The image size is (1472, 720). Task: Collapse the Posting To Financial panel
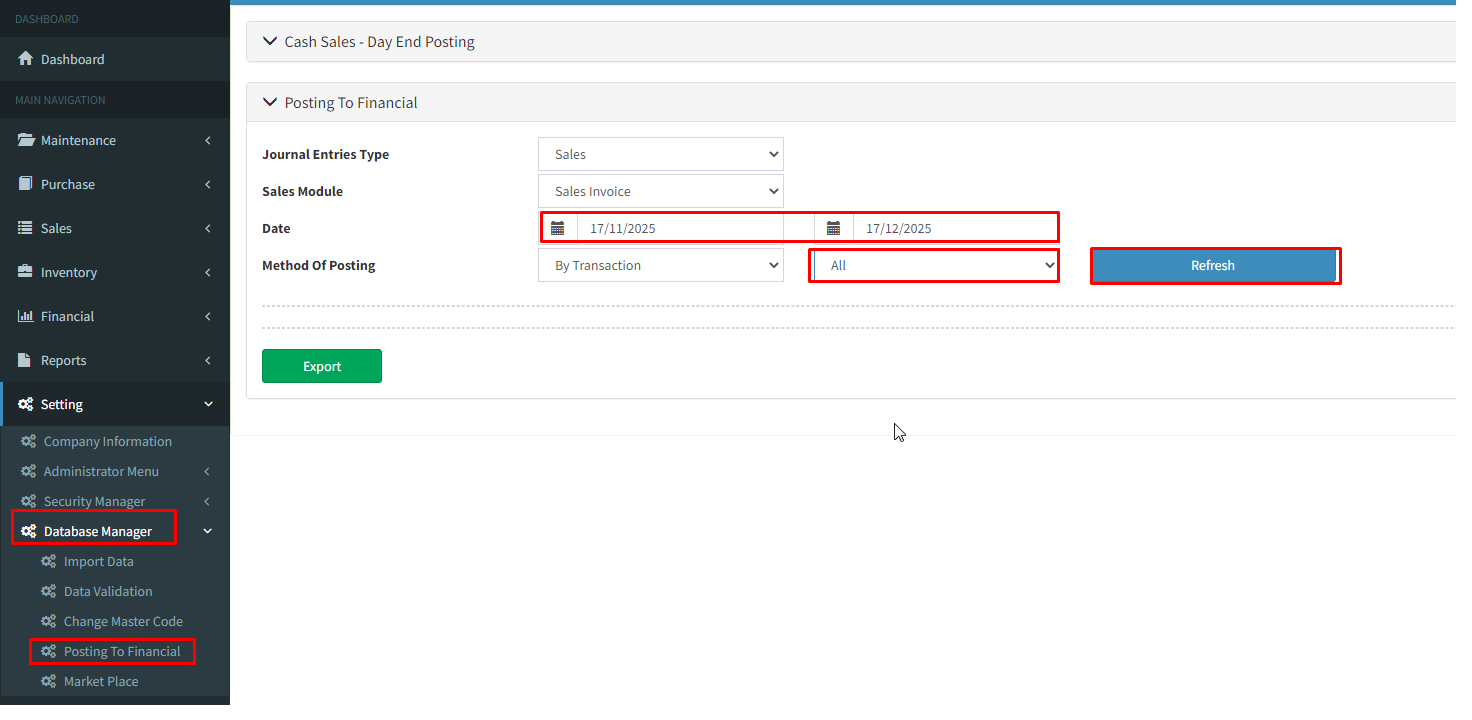[x=350, y=103]
